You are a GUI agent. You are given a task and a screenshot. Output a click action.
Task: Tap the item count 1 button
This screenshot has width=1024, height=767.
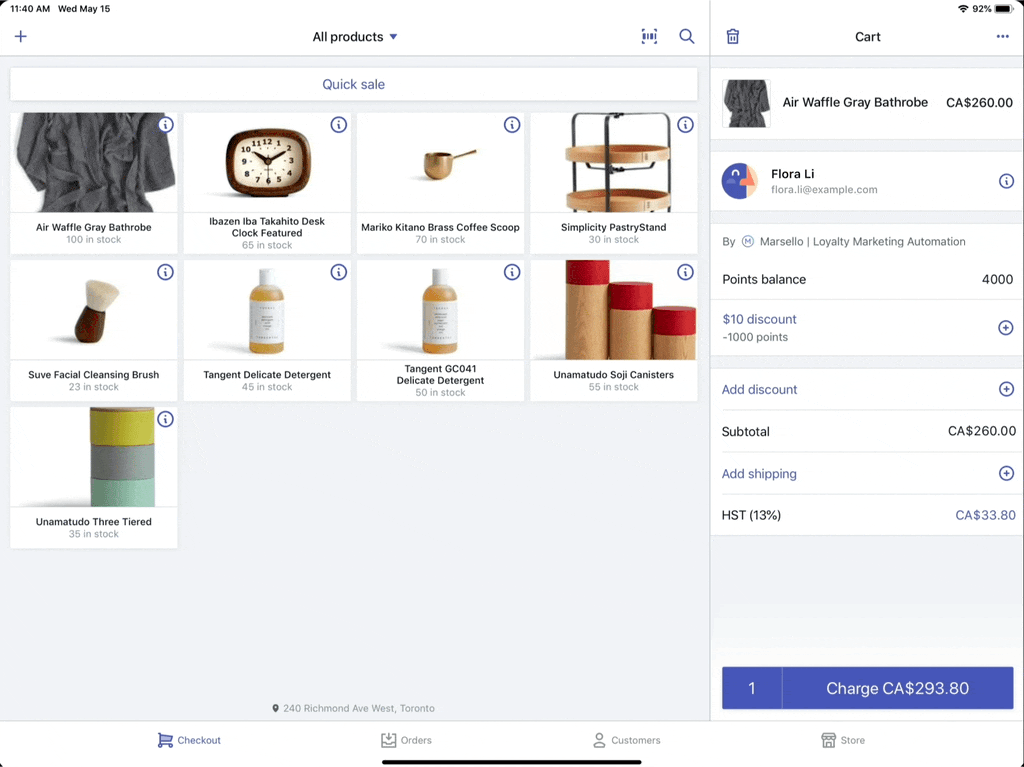(x=752, y=688)
